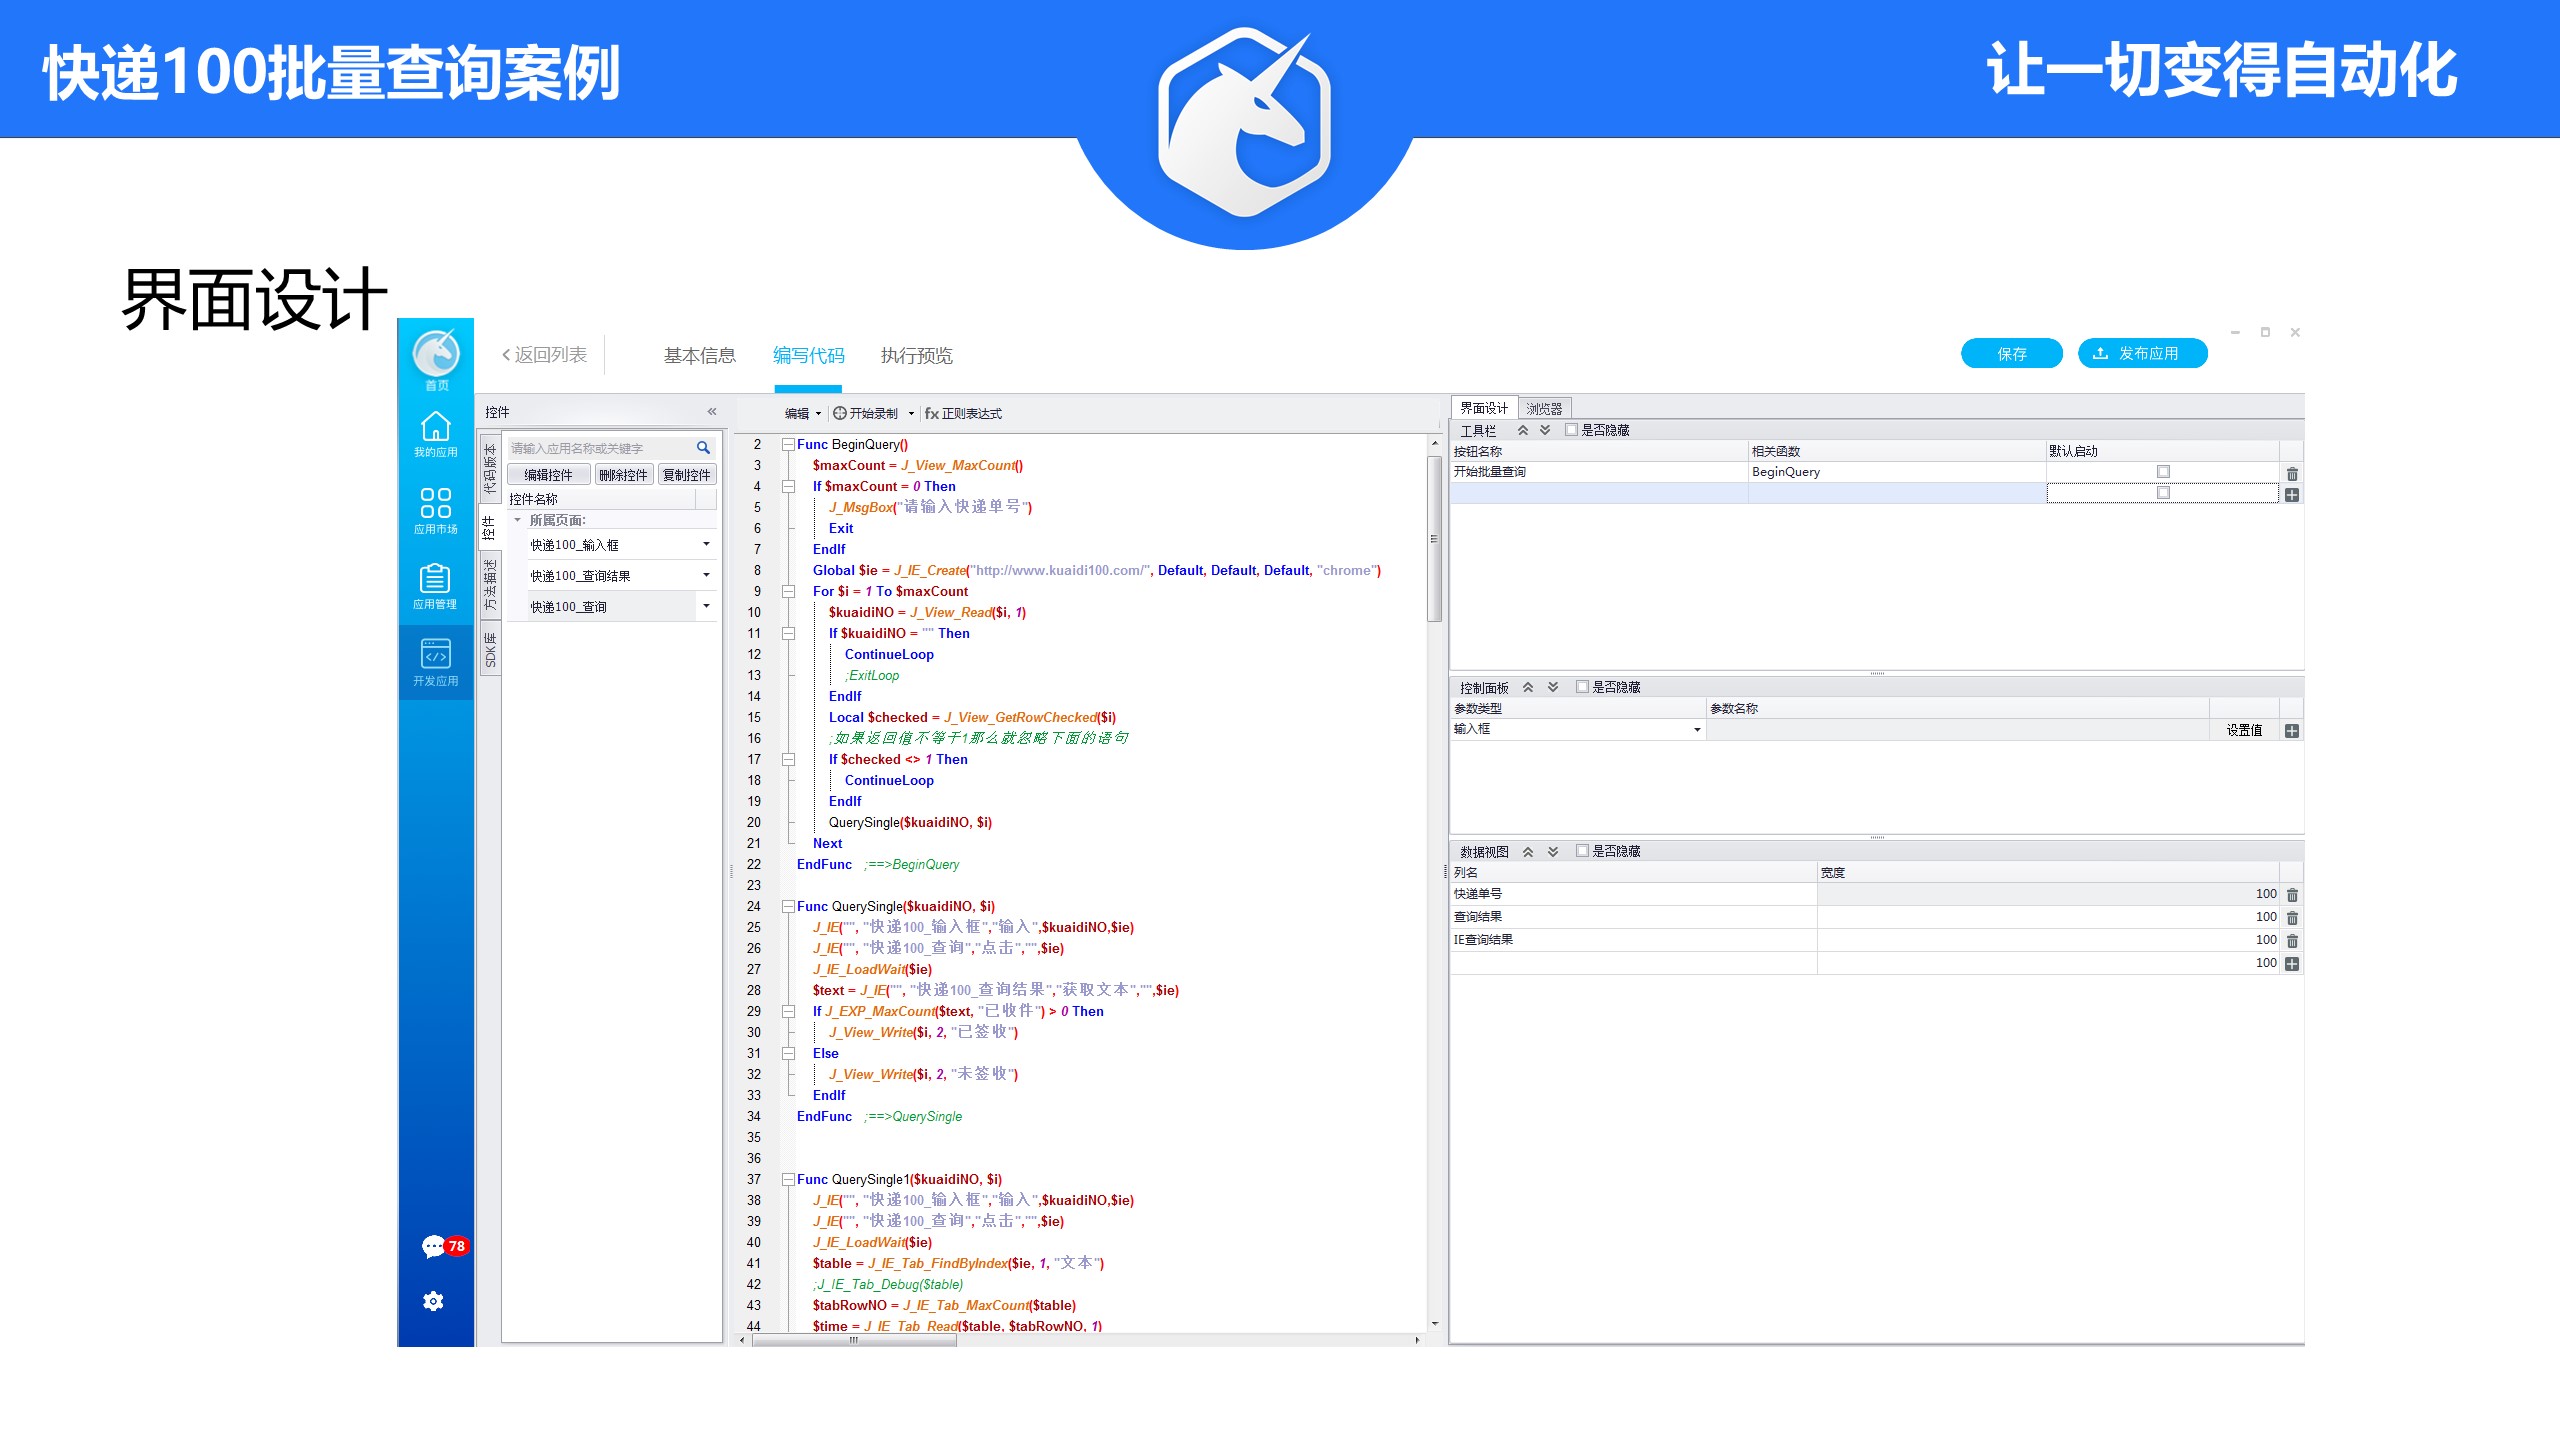This screenshot has height=1440, width=2560.
Task: Enable 默认启动 checkbox for BeginQuery row
Action: pyautogui.click(x=2163, y=472)
